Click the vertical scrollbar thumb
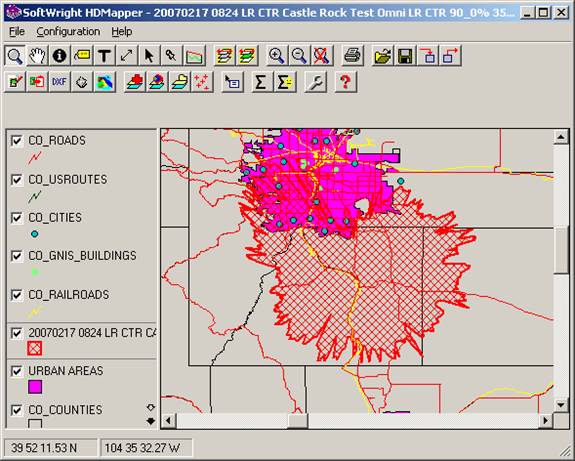 (x=561, y=250)
